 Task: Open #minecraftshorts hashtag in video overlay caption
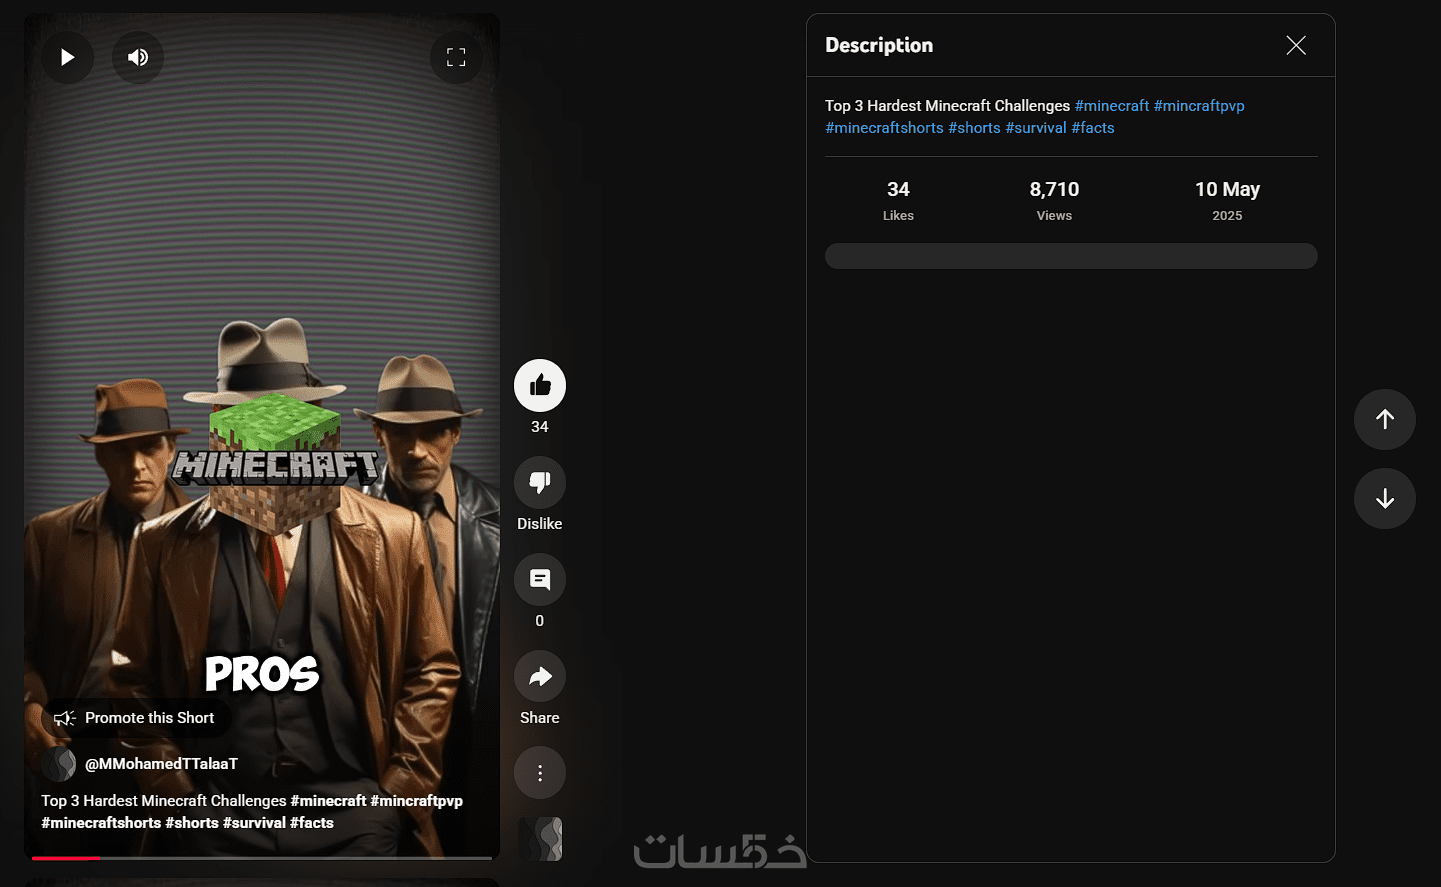pyautogui.click(x=101, y=823)
